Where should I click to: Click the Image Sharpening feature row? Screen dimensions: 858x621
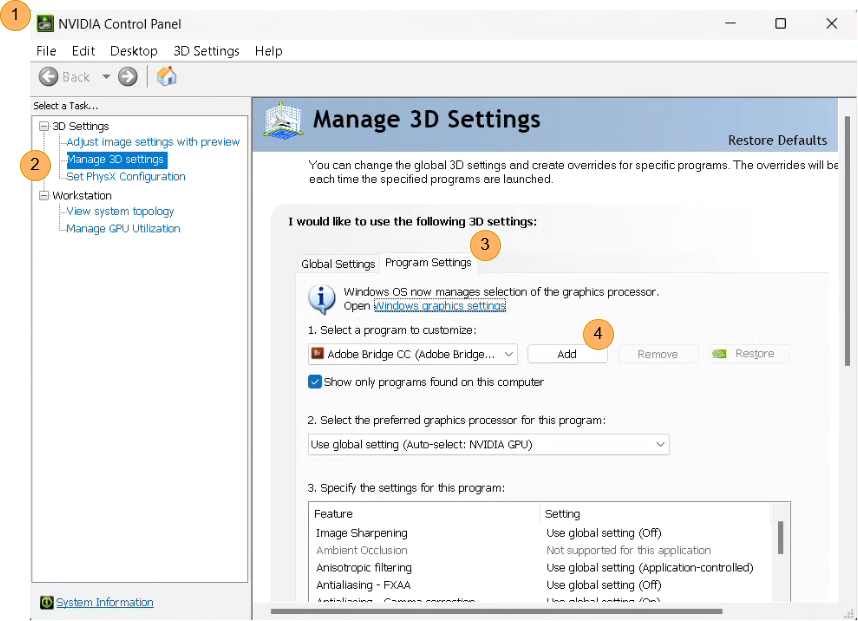coord(361,533)
